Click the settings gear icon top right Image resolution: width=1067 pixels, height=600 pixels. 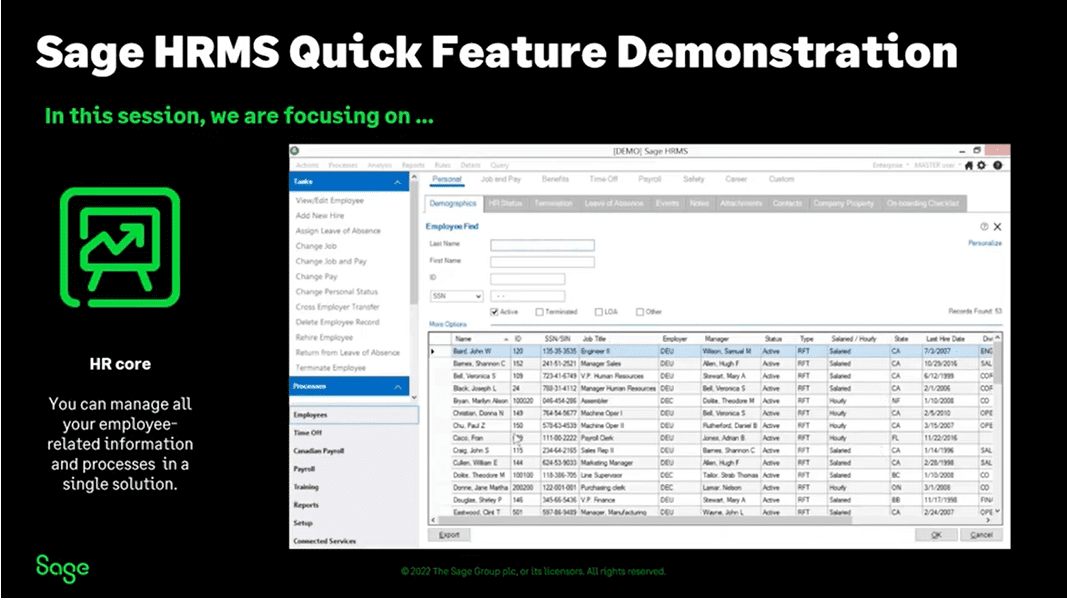point(982,167)
